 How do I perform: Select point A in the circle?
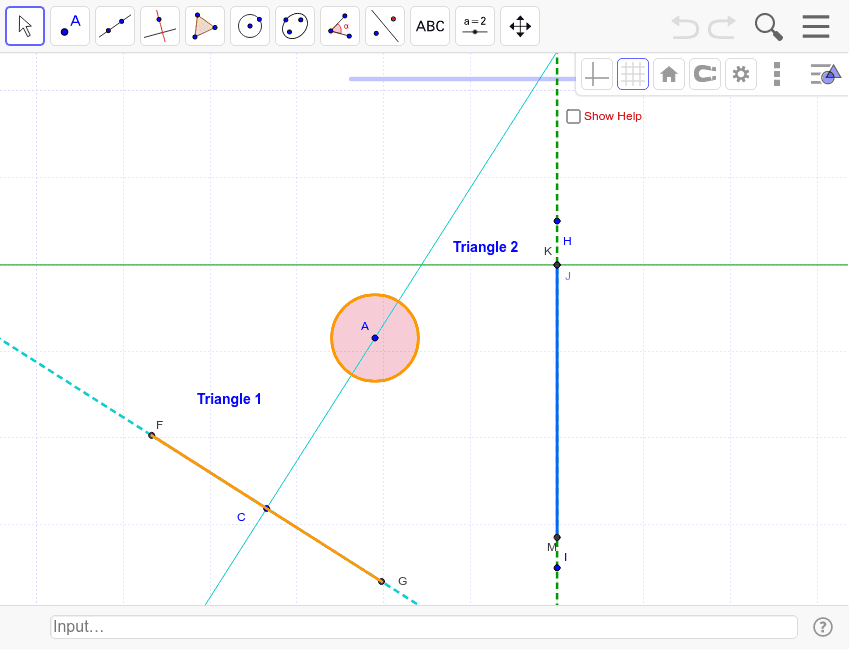coord(375,338)
